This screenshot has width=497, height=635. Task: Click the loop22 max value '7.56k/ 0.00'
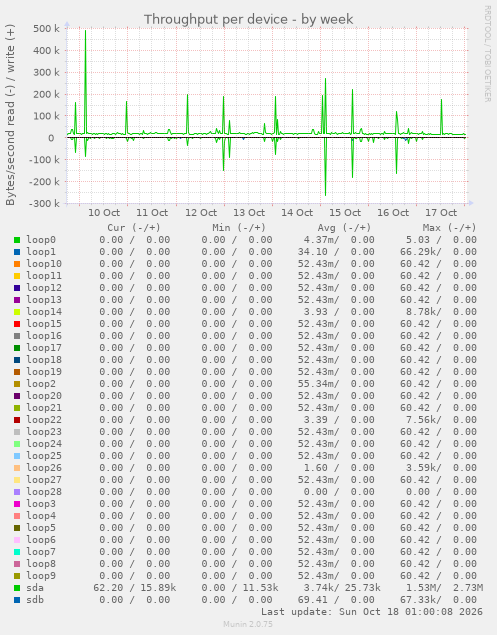[x=442, y=420]
